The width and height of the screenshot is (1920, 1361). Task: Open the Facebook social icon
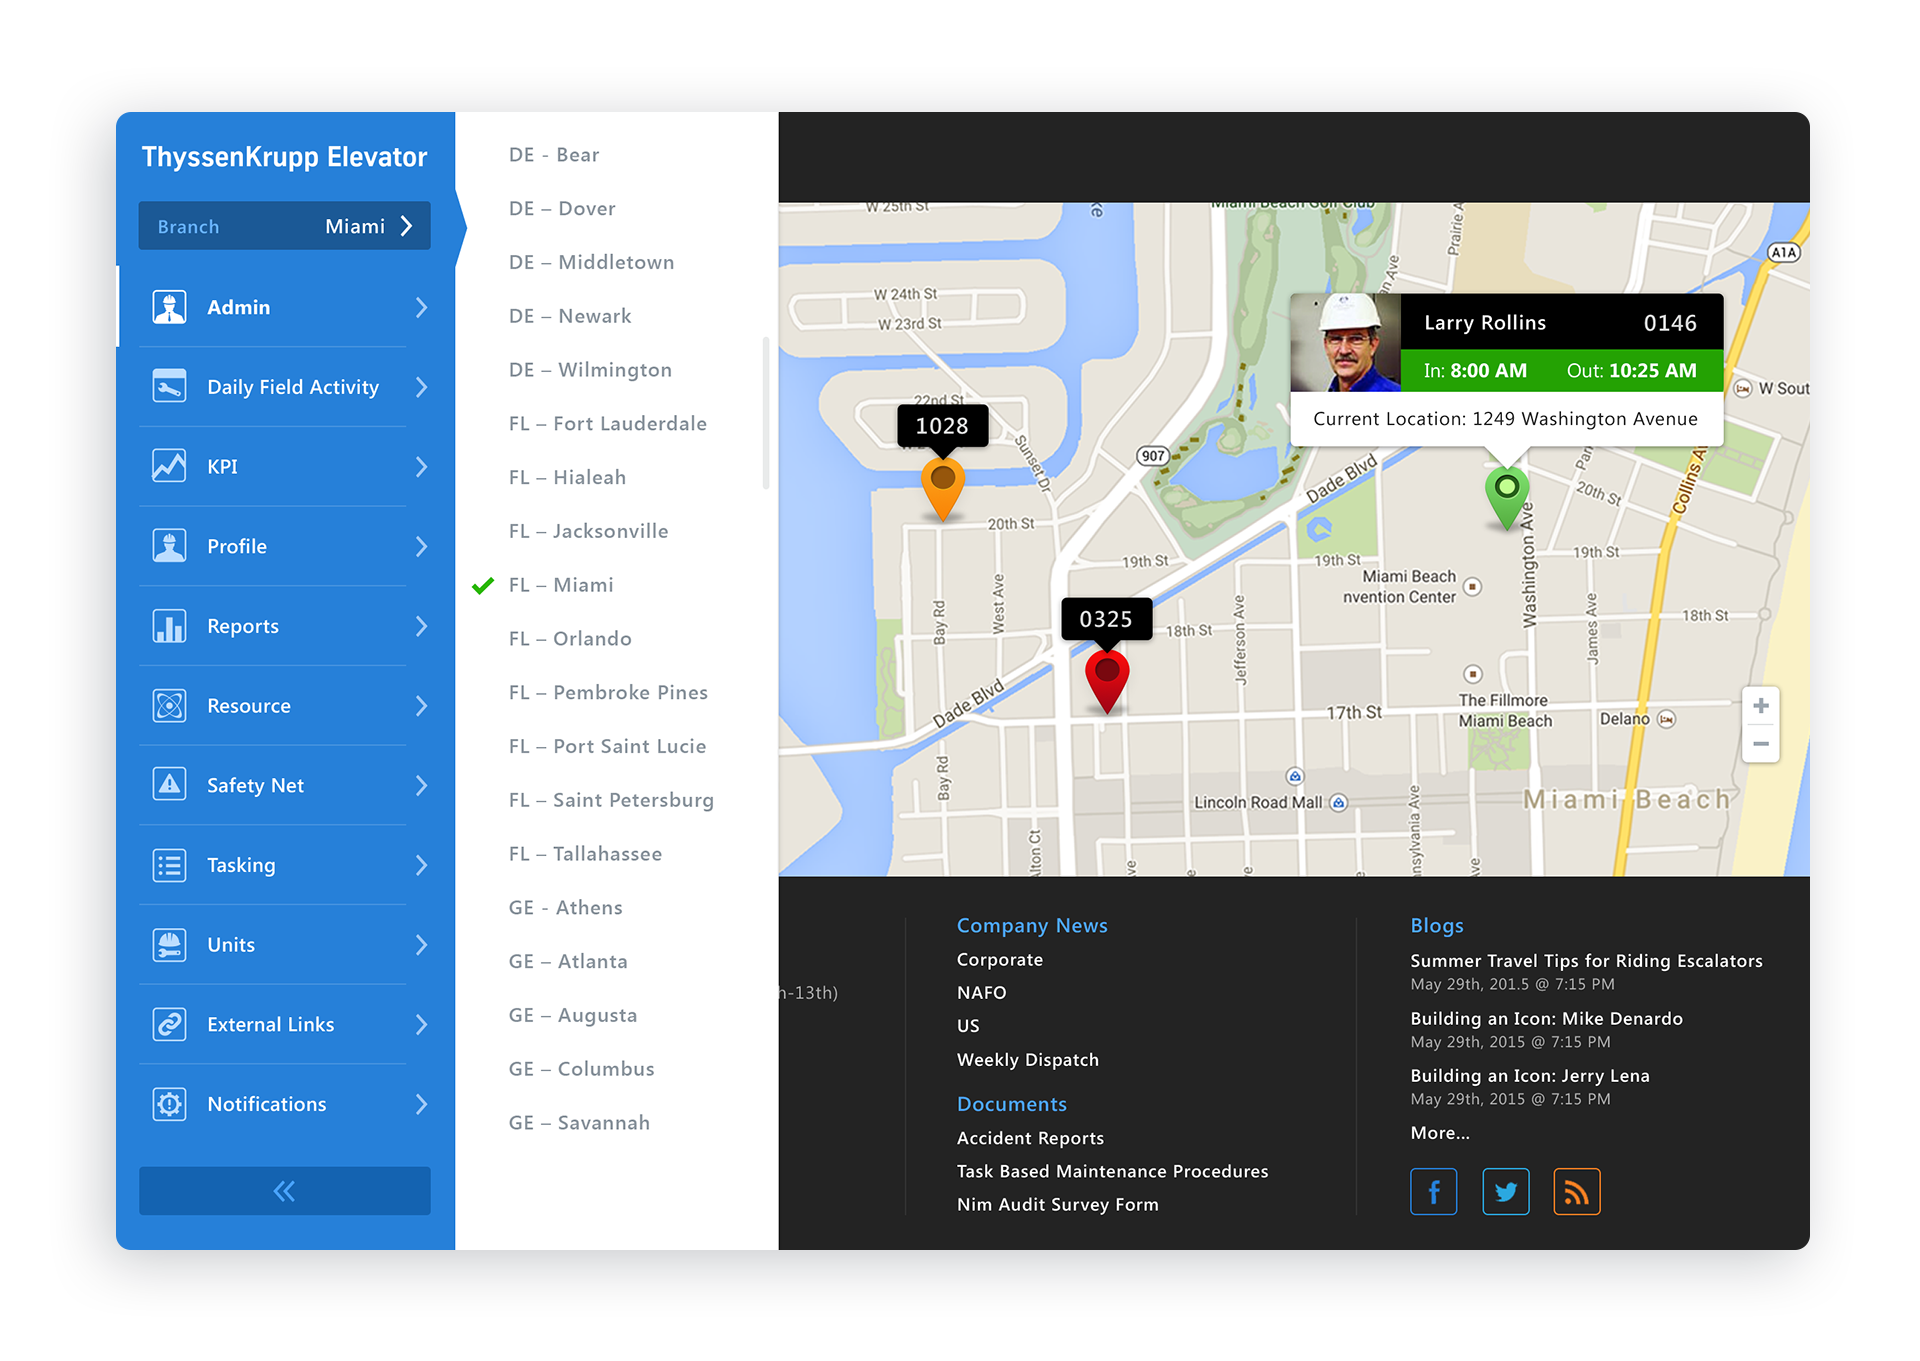[1433, 1191]
